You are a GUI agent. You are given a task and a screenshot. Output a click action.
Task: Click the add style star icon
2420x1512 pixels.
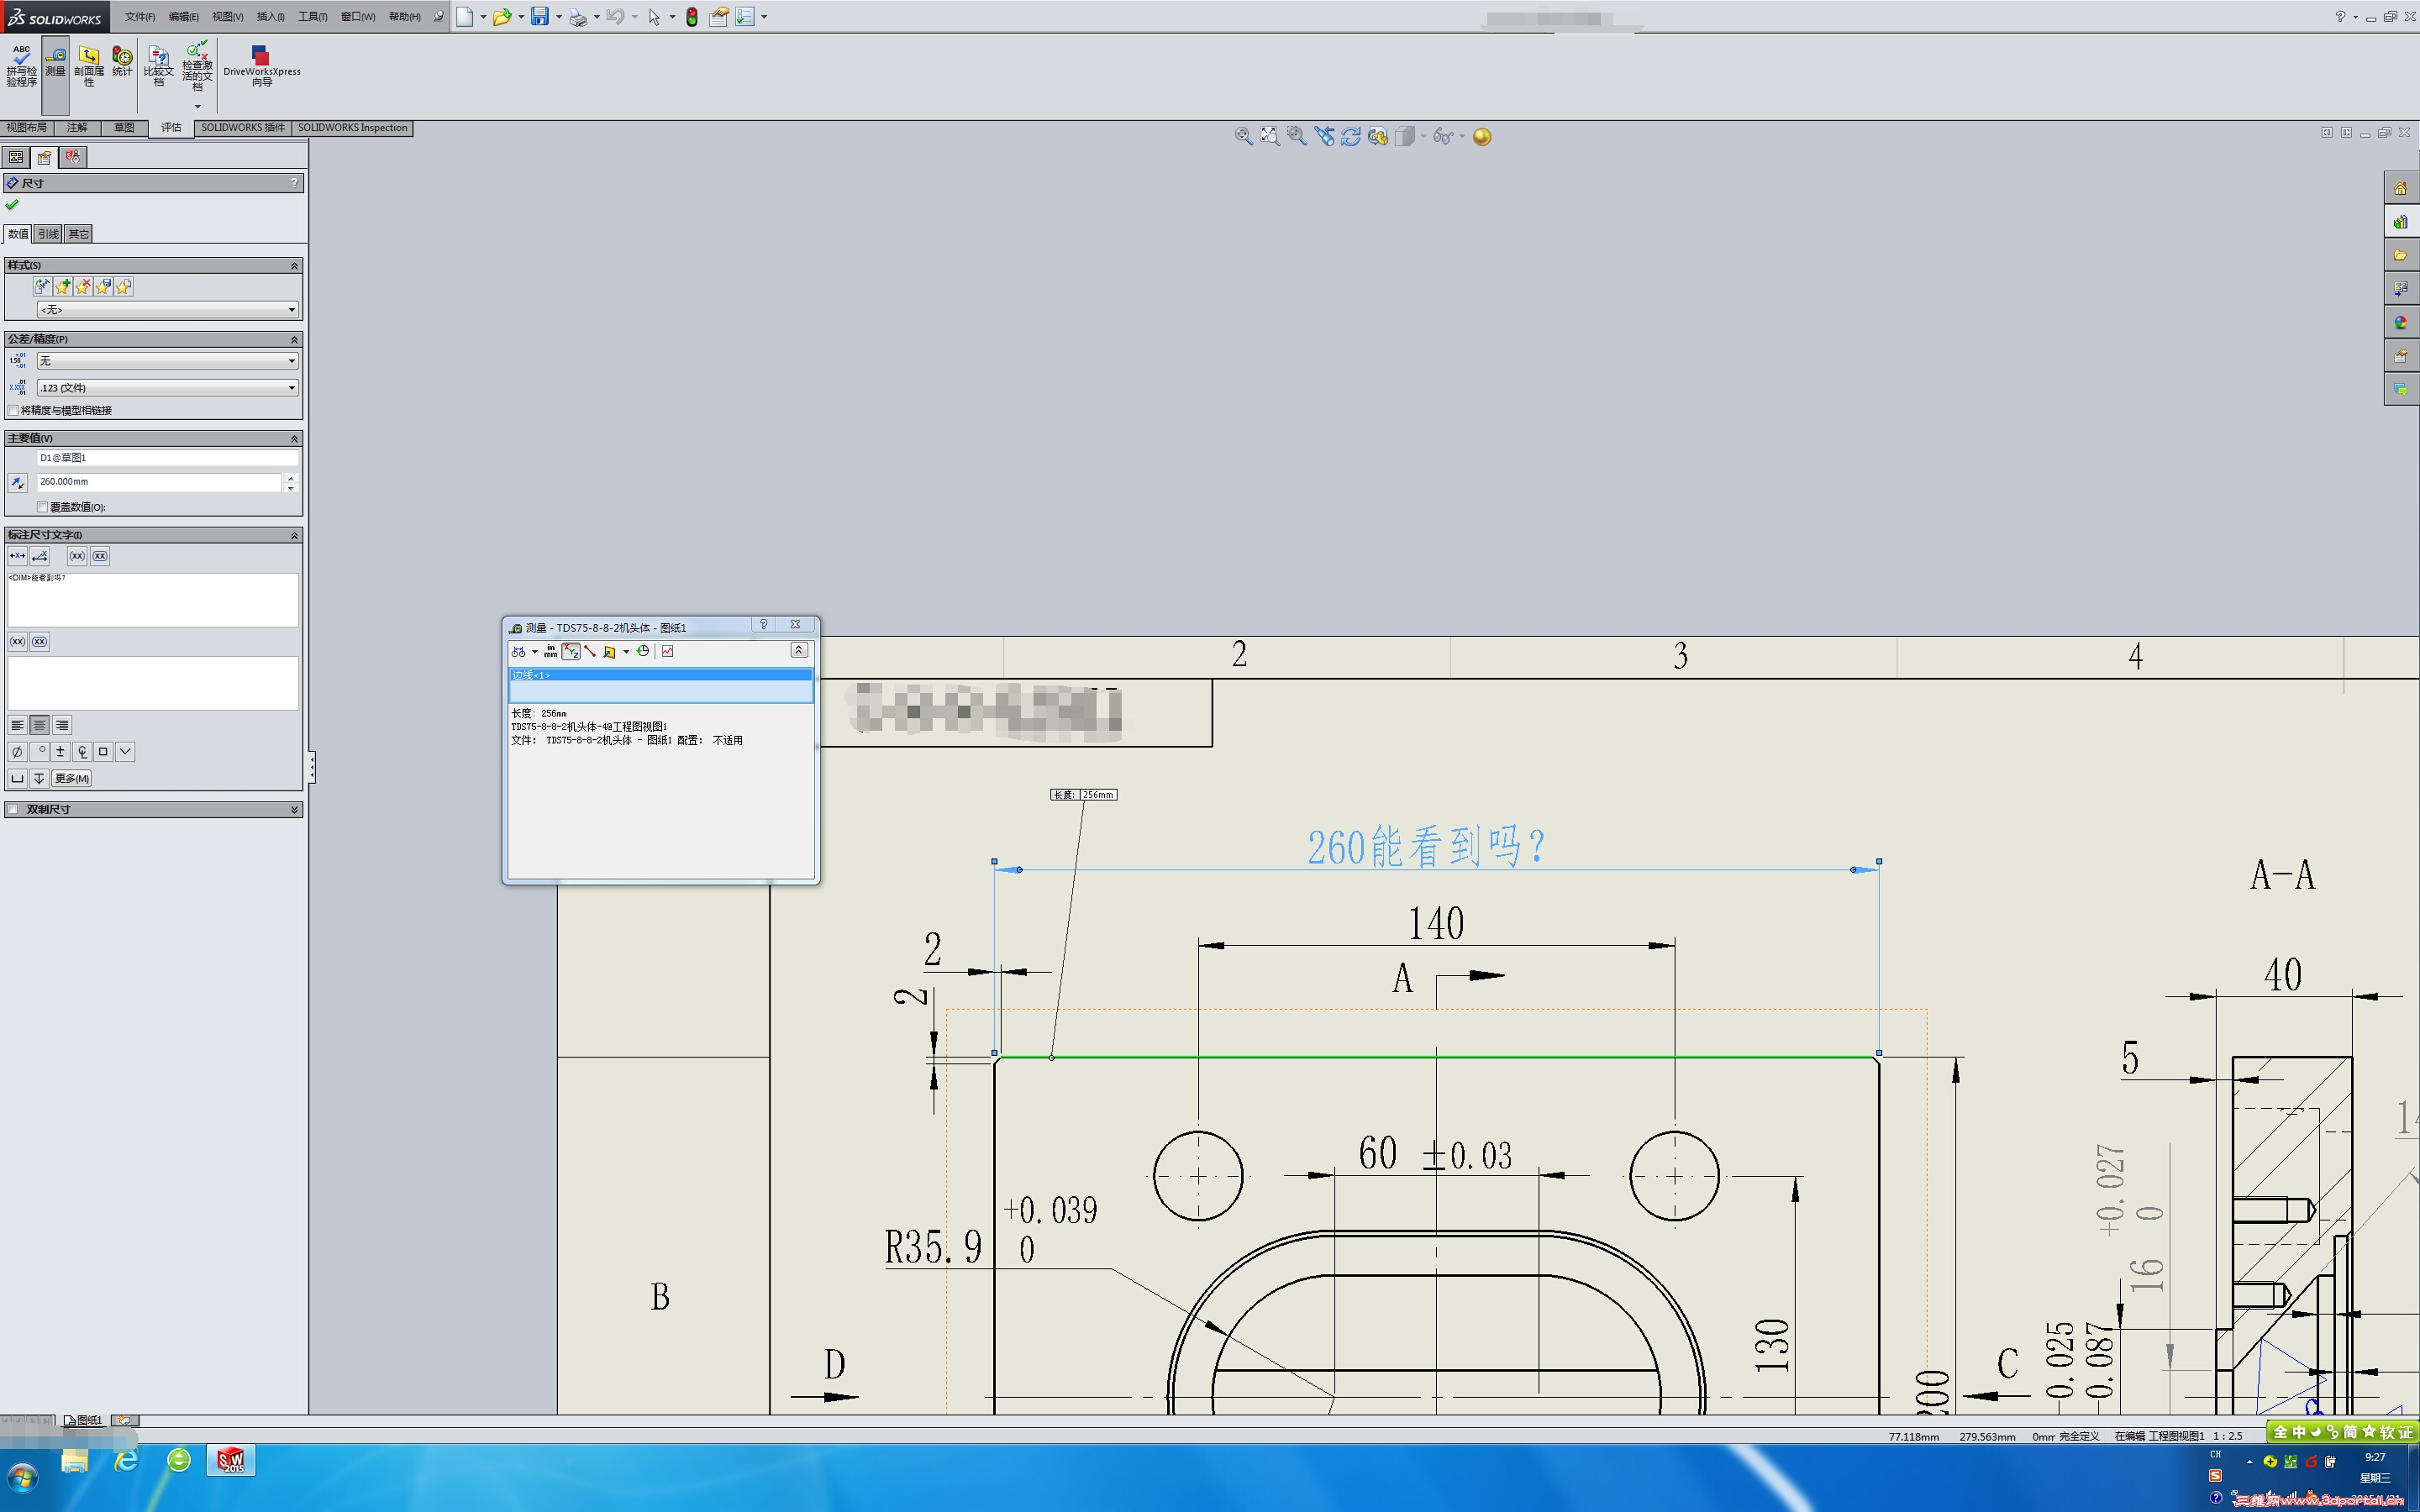click(x=64, y=287)
